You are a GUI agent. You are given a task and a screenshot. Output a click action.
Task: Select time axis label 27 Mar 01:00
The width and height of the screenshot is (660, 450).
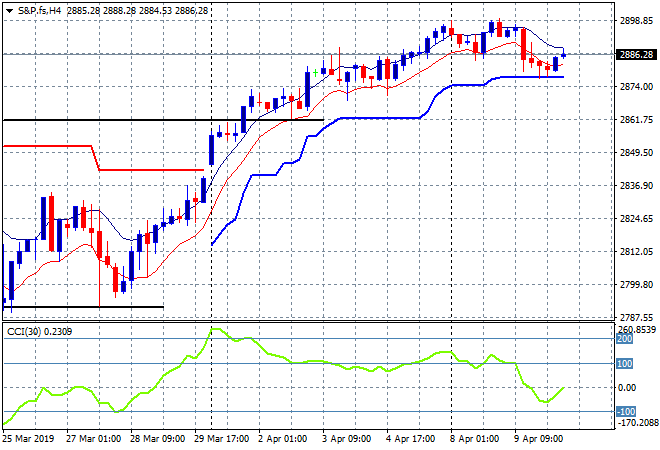tap(93, 439)
